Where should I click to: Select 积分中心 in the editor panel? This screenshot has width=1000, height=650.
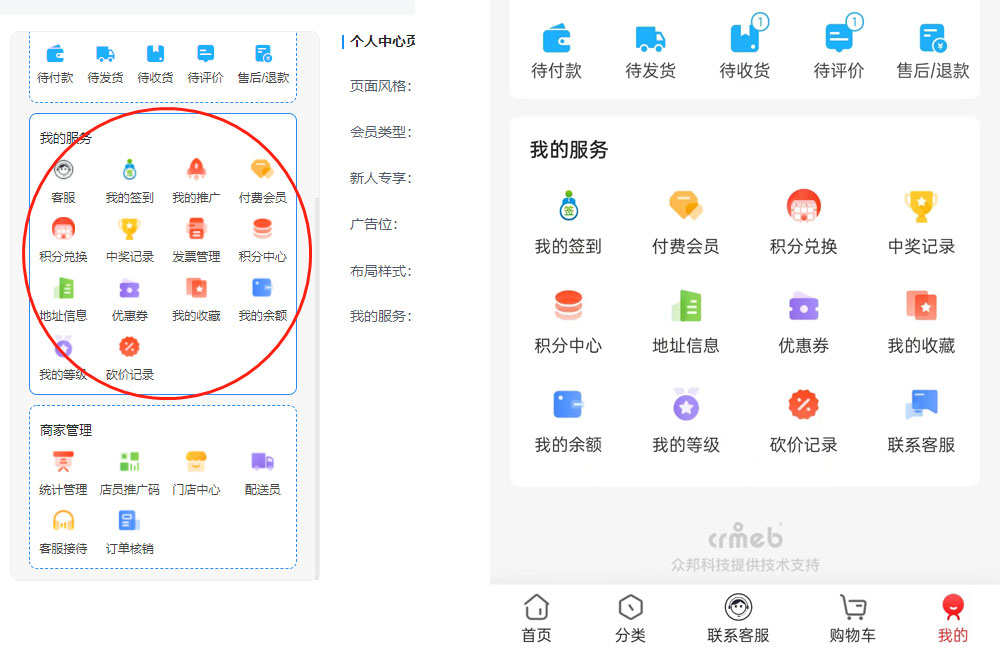point(263,240)
